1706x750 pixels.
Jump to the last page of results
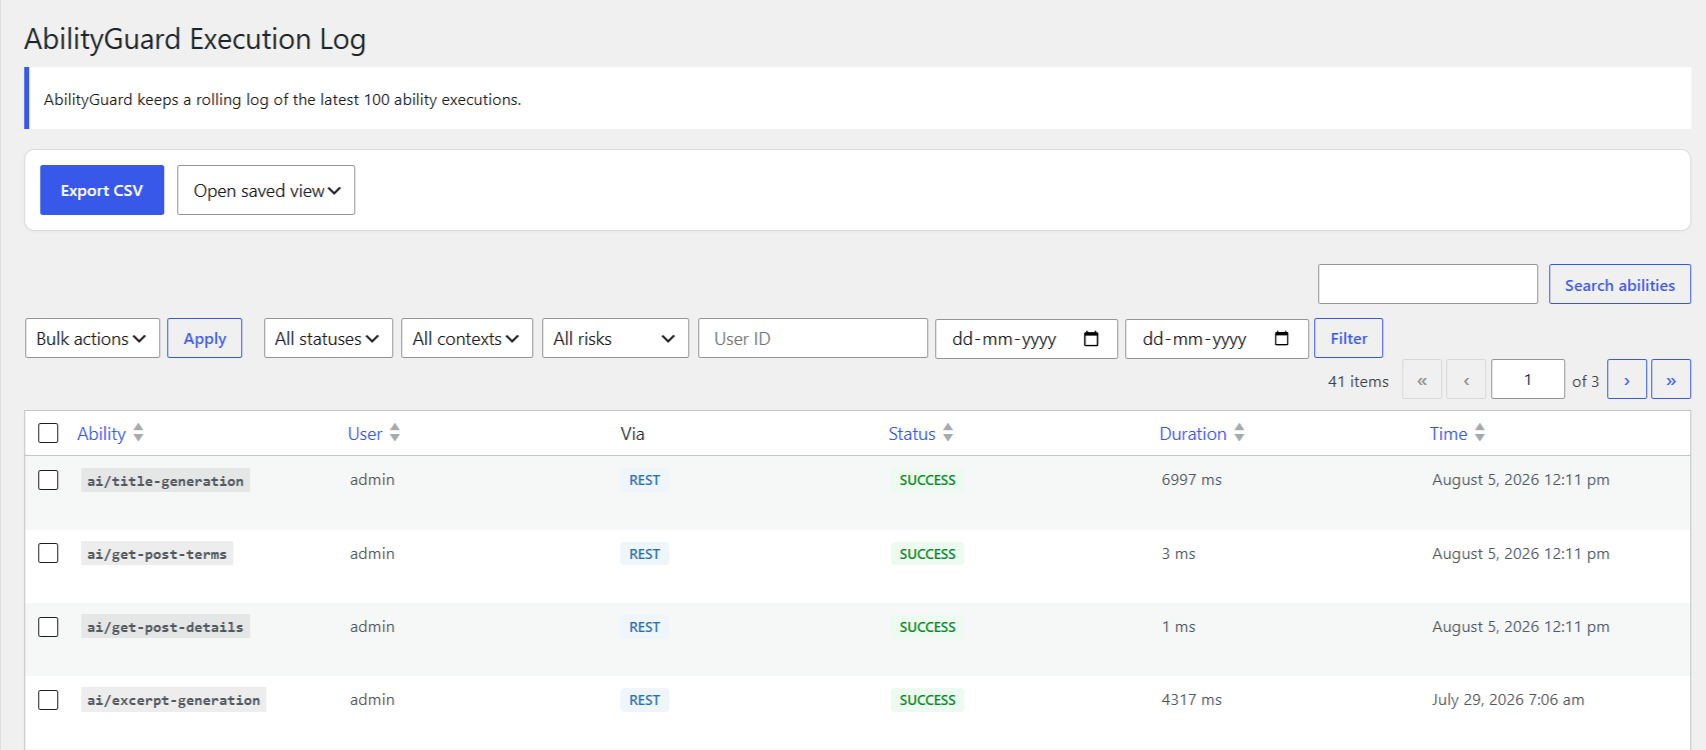pyautogui.click(x=1671, y=379)
